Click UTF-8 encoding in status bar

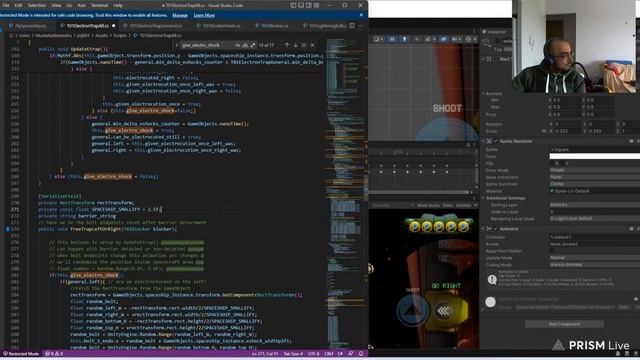(x=313, y=354)
